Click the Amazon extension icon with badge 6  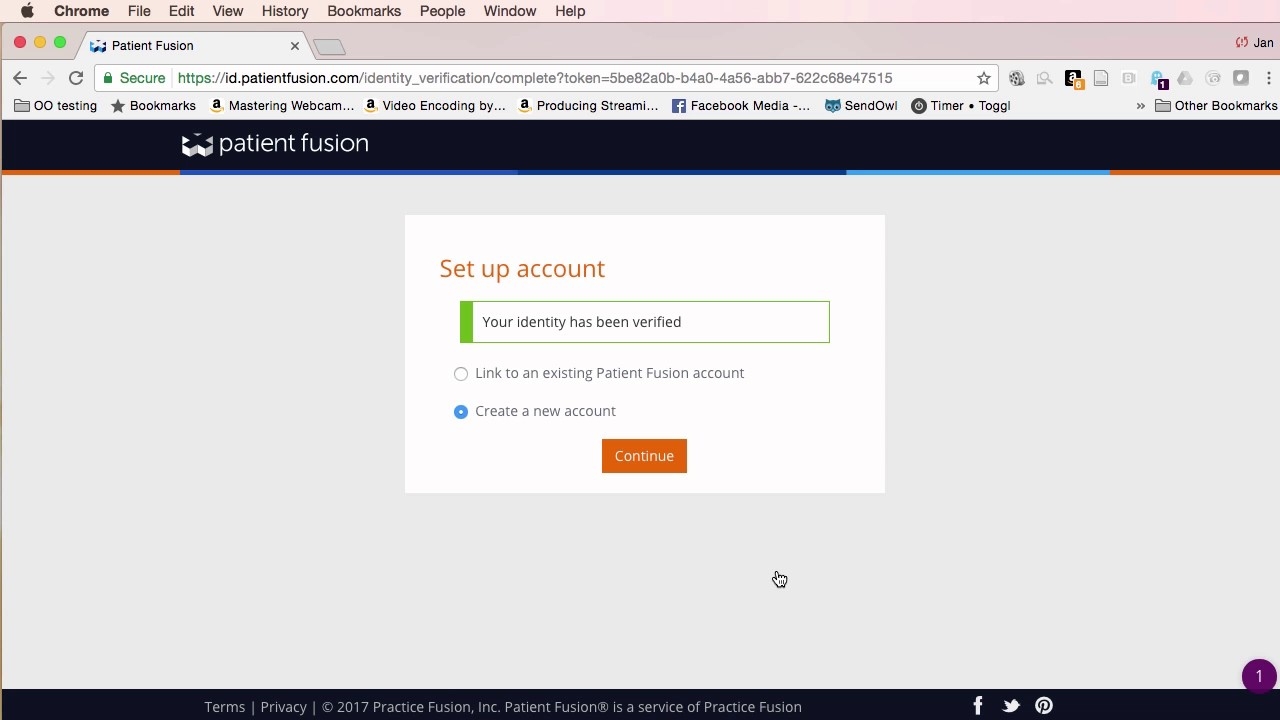pos(1072,77)
